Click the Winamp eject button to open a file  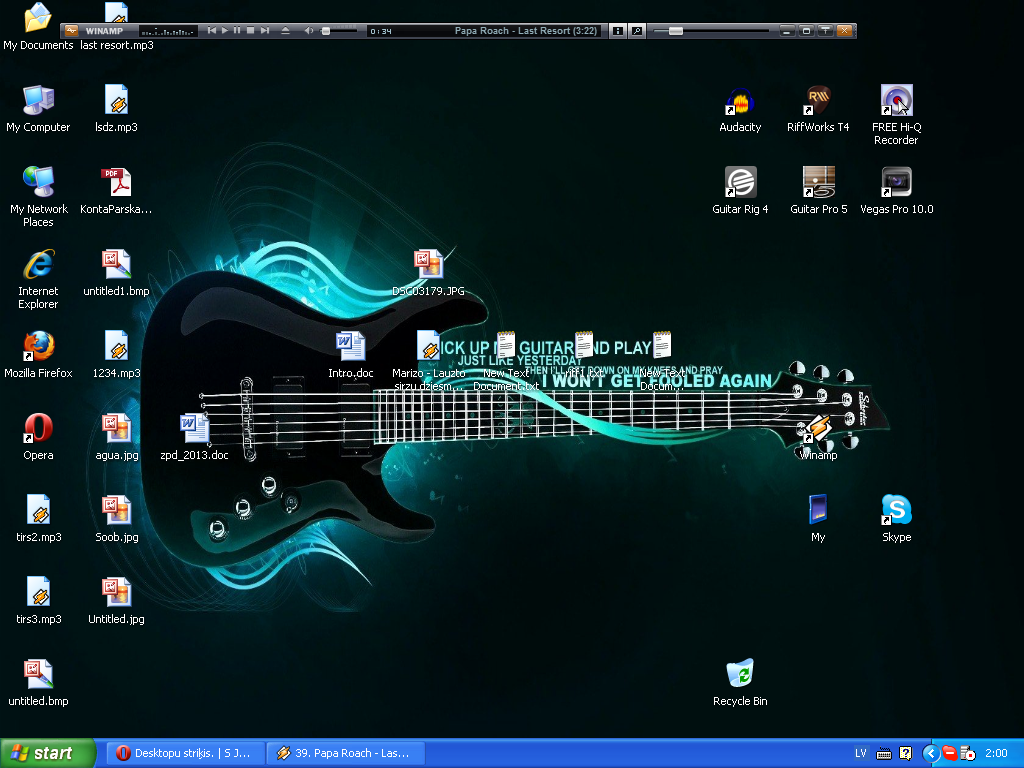click(x=285, y=31)
